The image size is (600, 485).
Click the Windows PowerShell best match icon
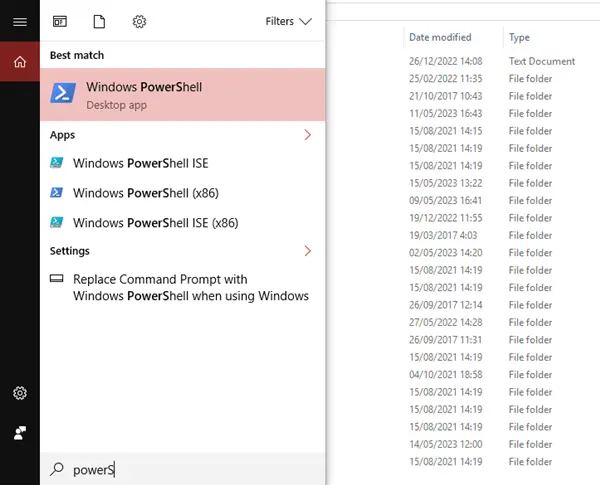pos(63,93)
